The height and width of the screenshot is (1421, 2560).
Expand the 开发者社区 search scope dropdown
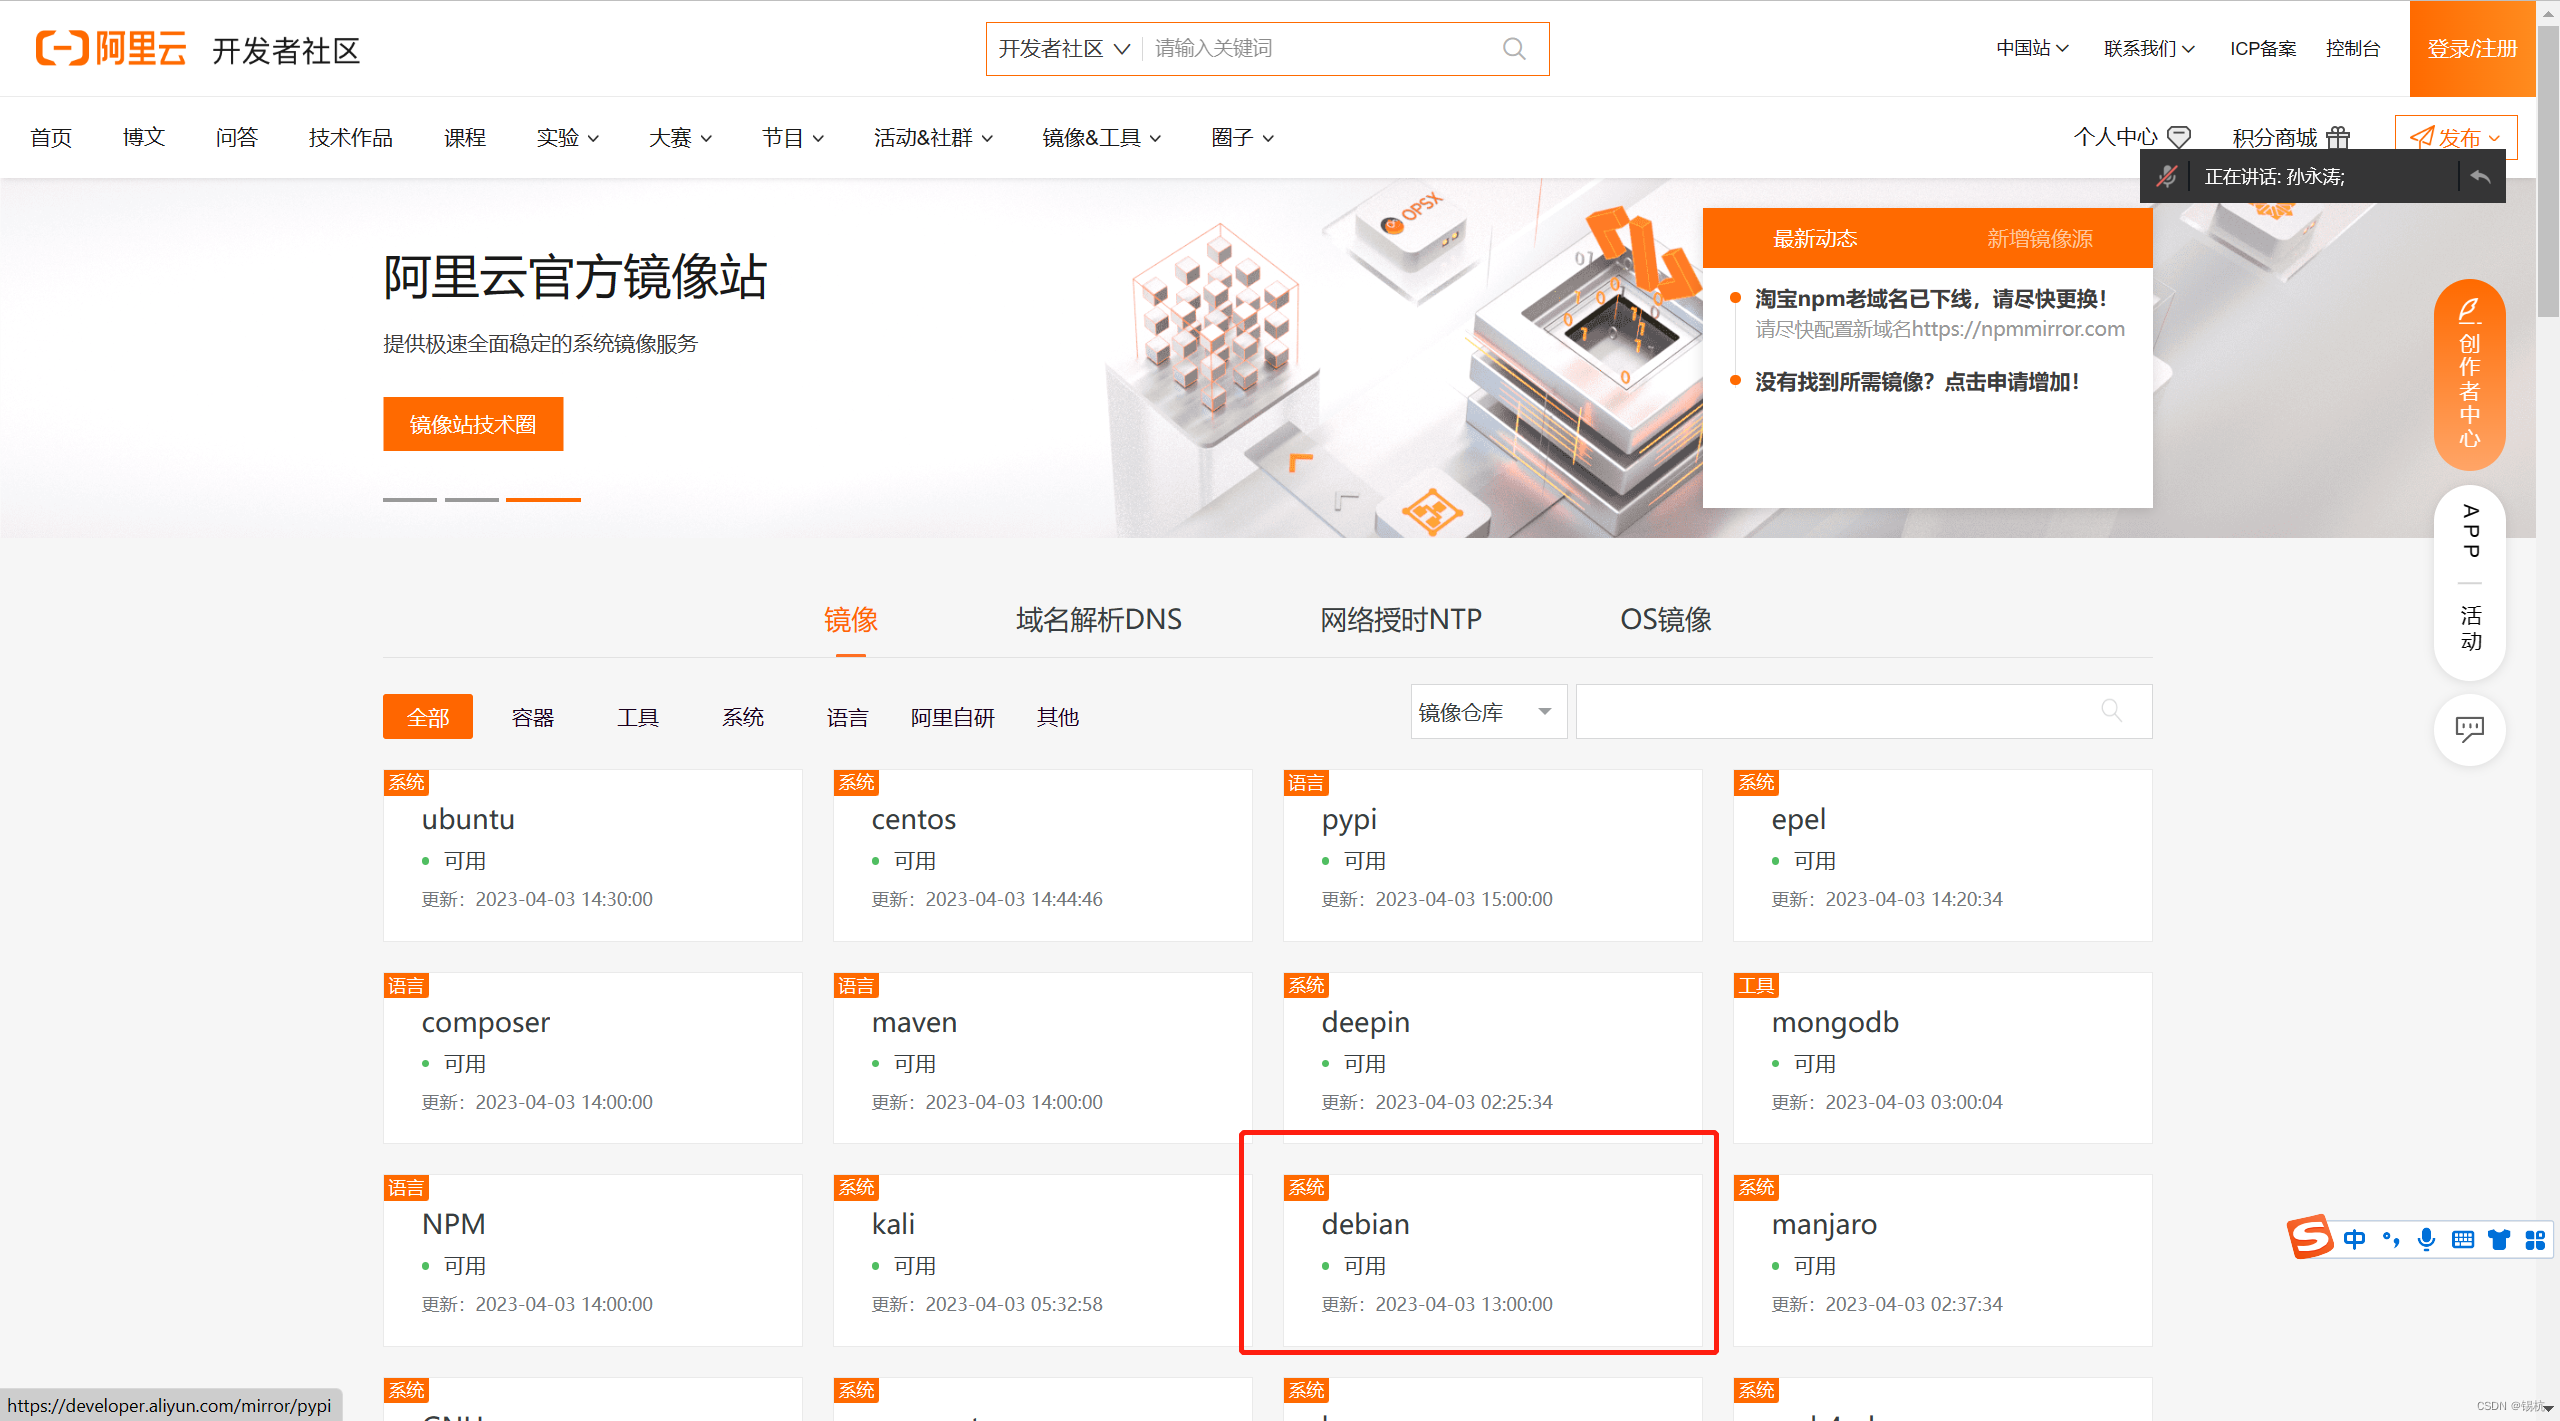[1064, 48]
